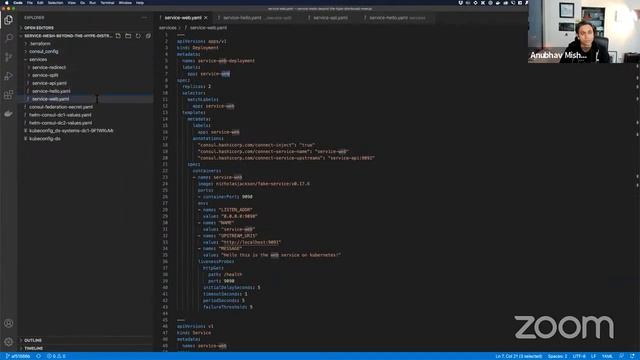This screenshot has width=640, height=360.
Task: Open the Docker view in activity bar
Action: coord(8,114)
